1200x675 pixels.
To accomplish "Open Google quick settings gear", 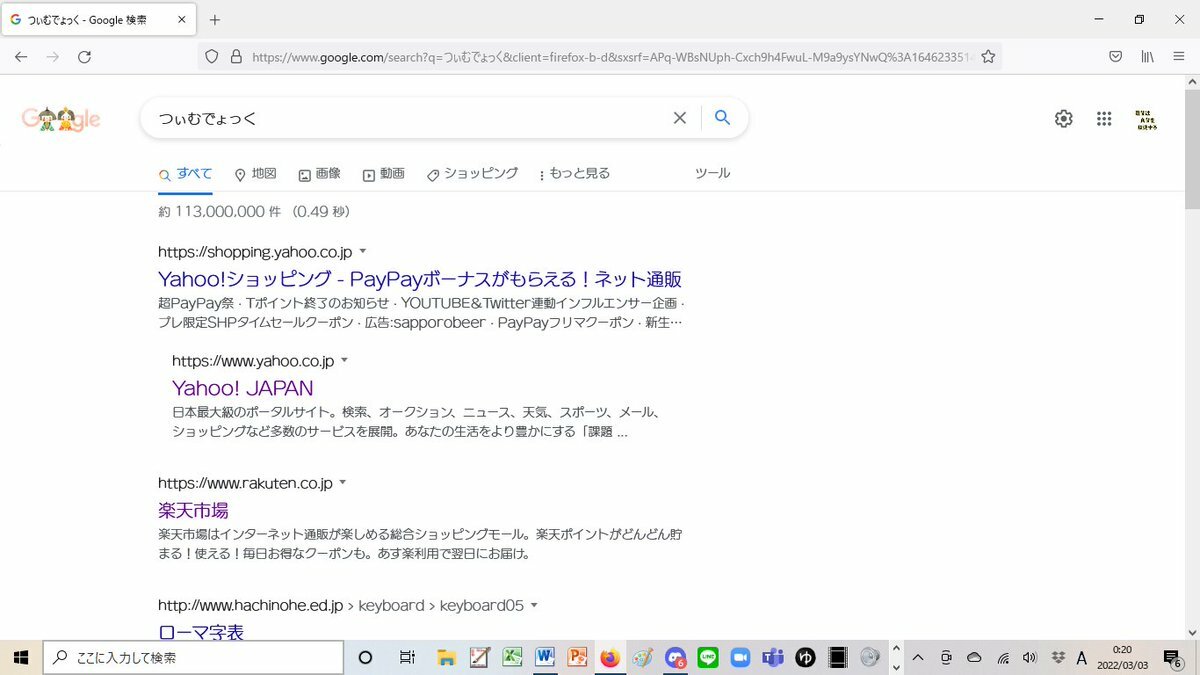I will click(1064, 119).
